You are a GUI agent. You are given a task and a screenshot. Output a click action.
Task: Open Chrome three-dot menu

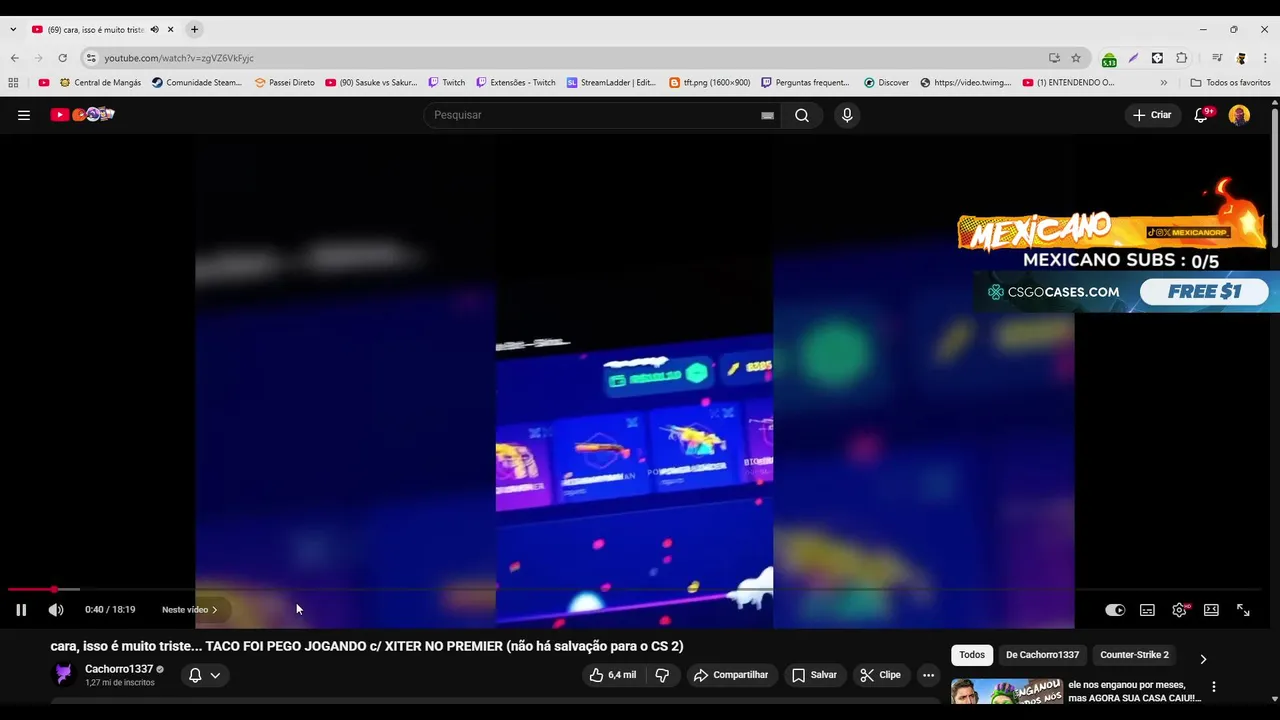1265,58
